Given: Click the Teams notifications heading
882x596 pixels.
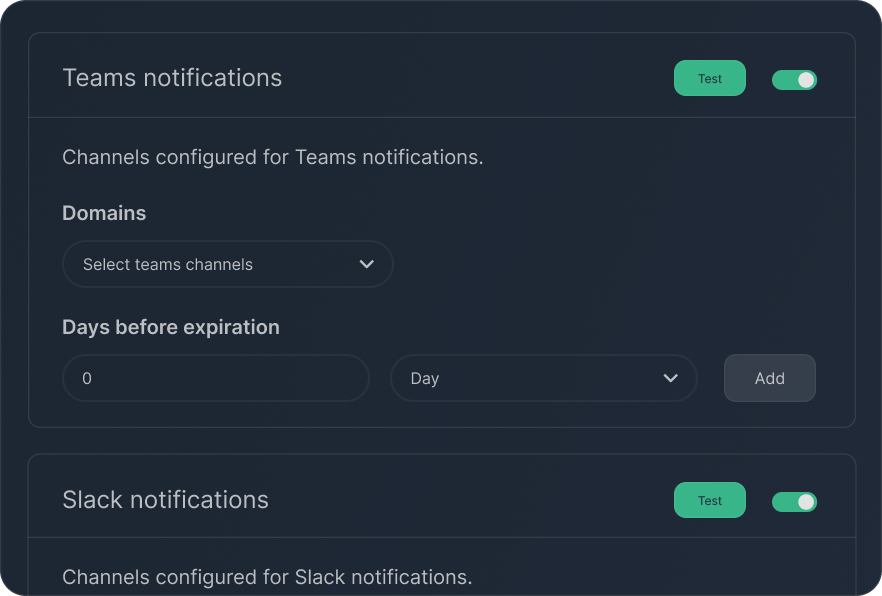Looking at the screenshot, I should click(x=172, y=78).
